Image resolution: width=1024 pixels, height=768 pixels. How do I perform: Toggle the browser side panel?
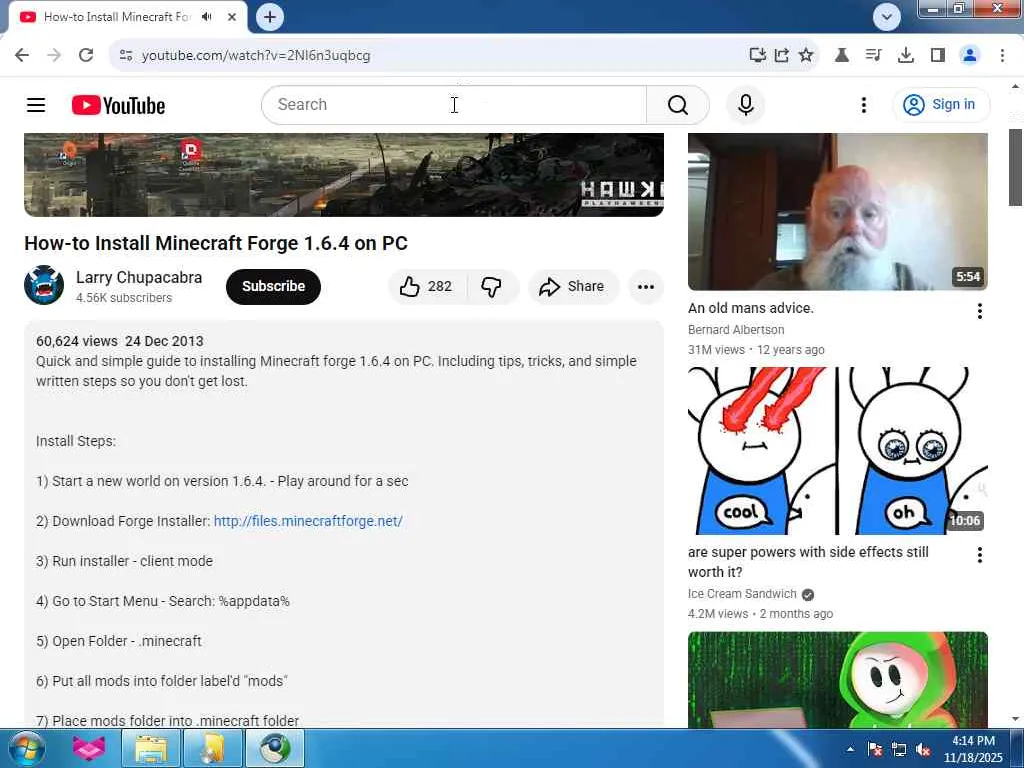pyautogui.click(x=938, y=56)
